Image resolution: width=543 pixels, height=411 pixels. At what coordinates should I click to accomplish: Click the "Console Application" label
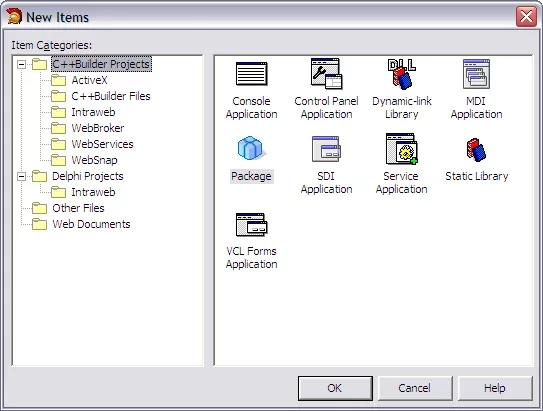251,107
